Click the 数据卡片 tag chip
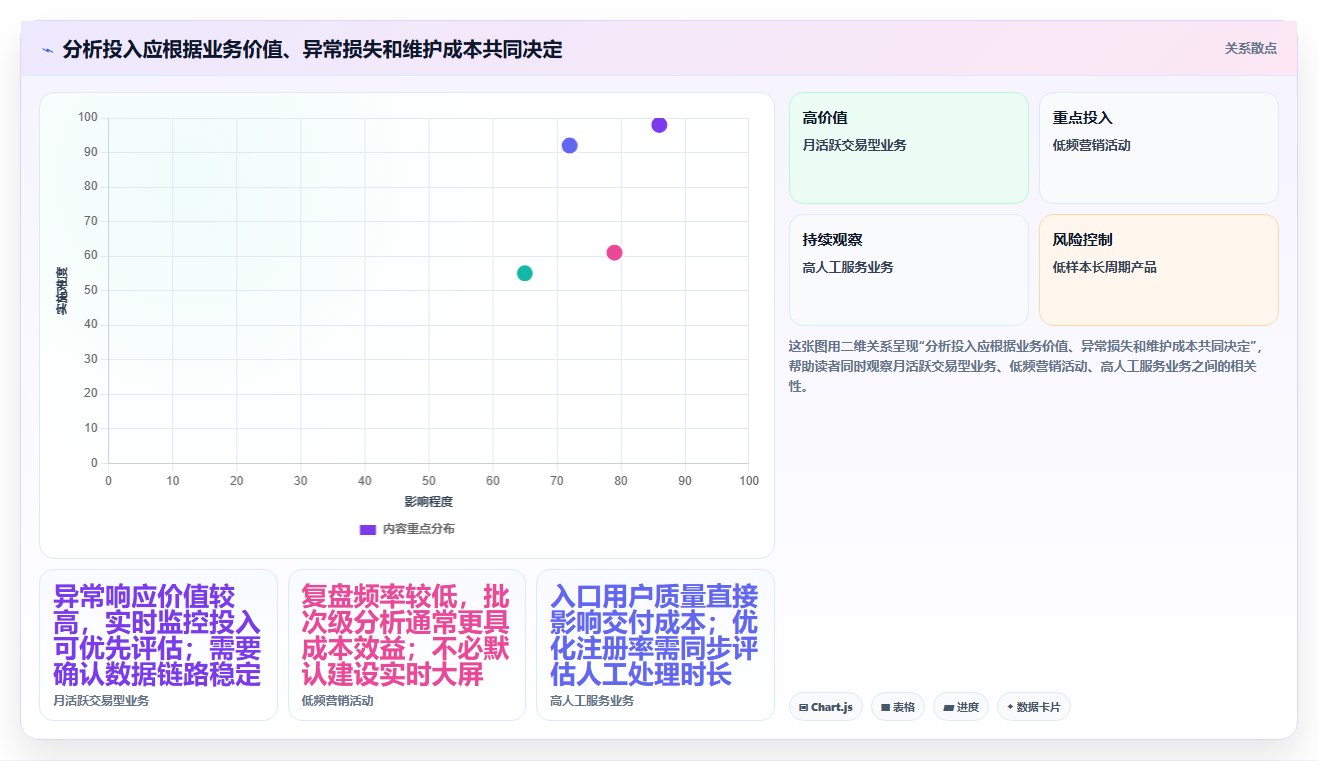Image resolution: width=1318 pixels, height=761 pixels. point(1033,707)
